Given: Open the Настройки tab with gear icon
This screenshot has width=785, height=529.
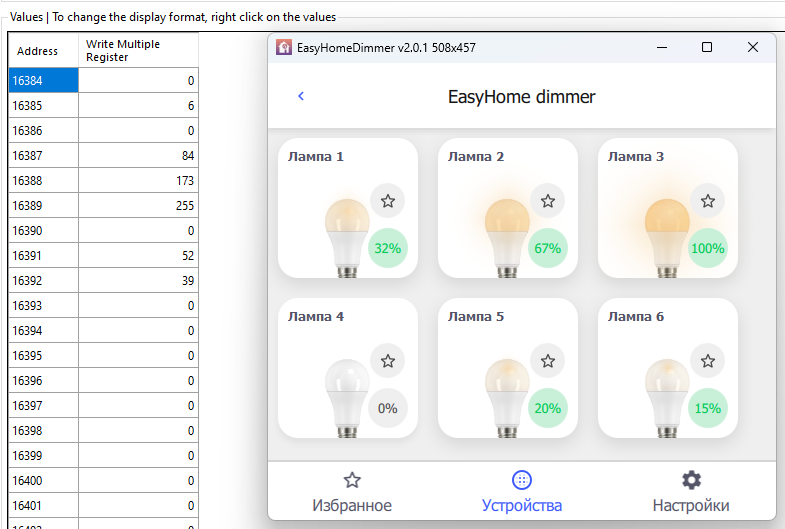Looking at the screenshot, I should pyautogui.click(x=691, y=492).
